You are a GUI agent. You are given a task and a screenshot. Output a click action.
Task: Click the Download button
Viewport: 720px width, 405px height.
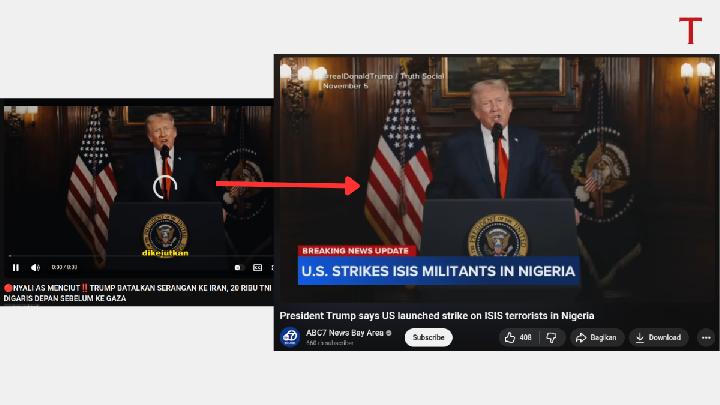click(x=658, y=337)
